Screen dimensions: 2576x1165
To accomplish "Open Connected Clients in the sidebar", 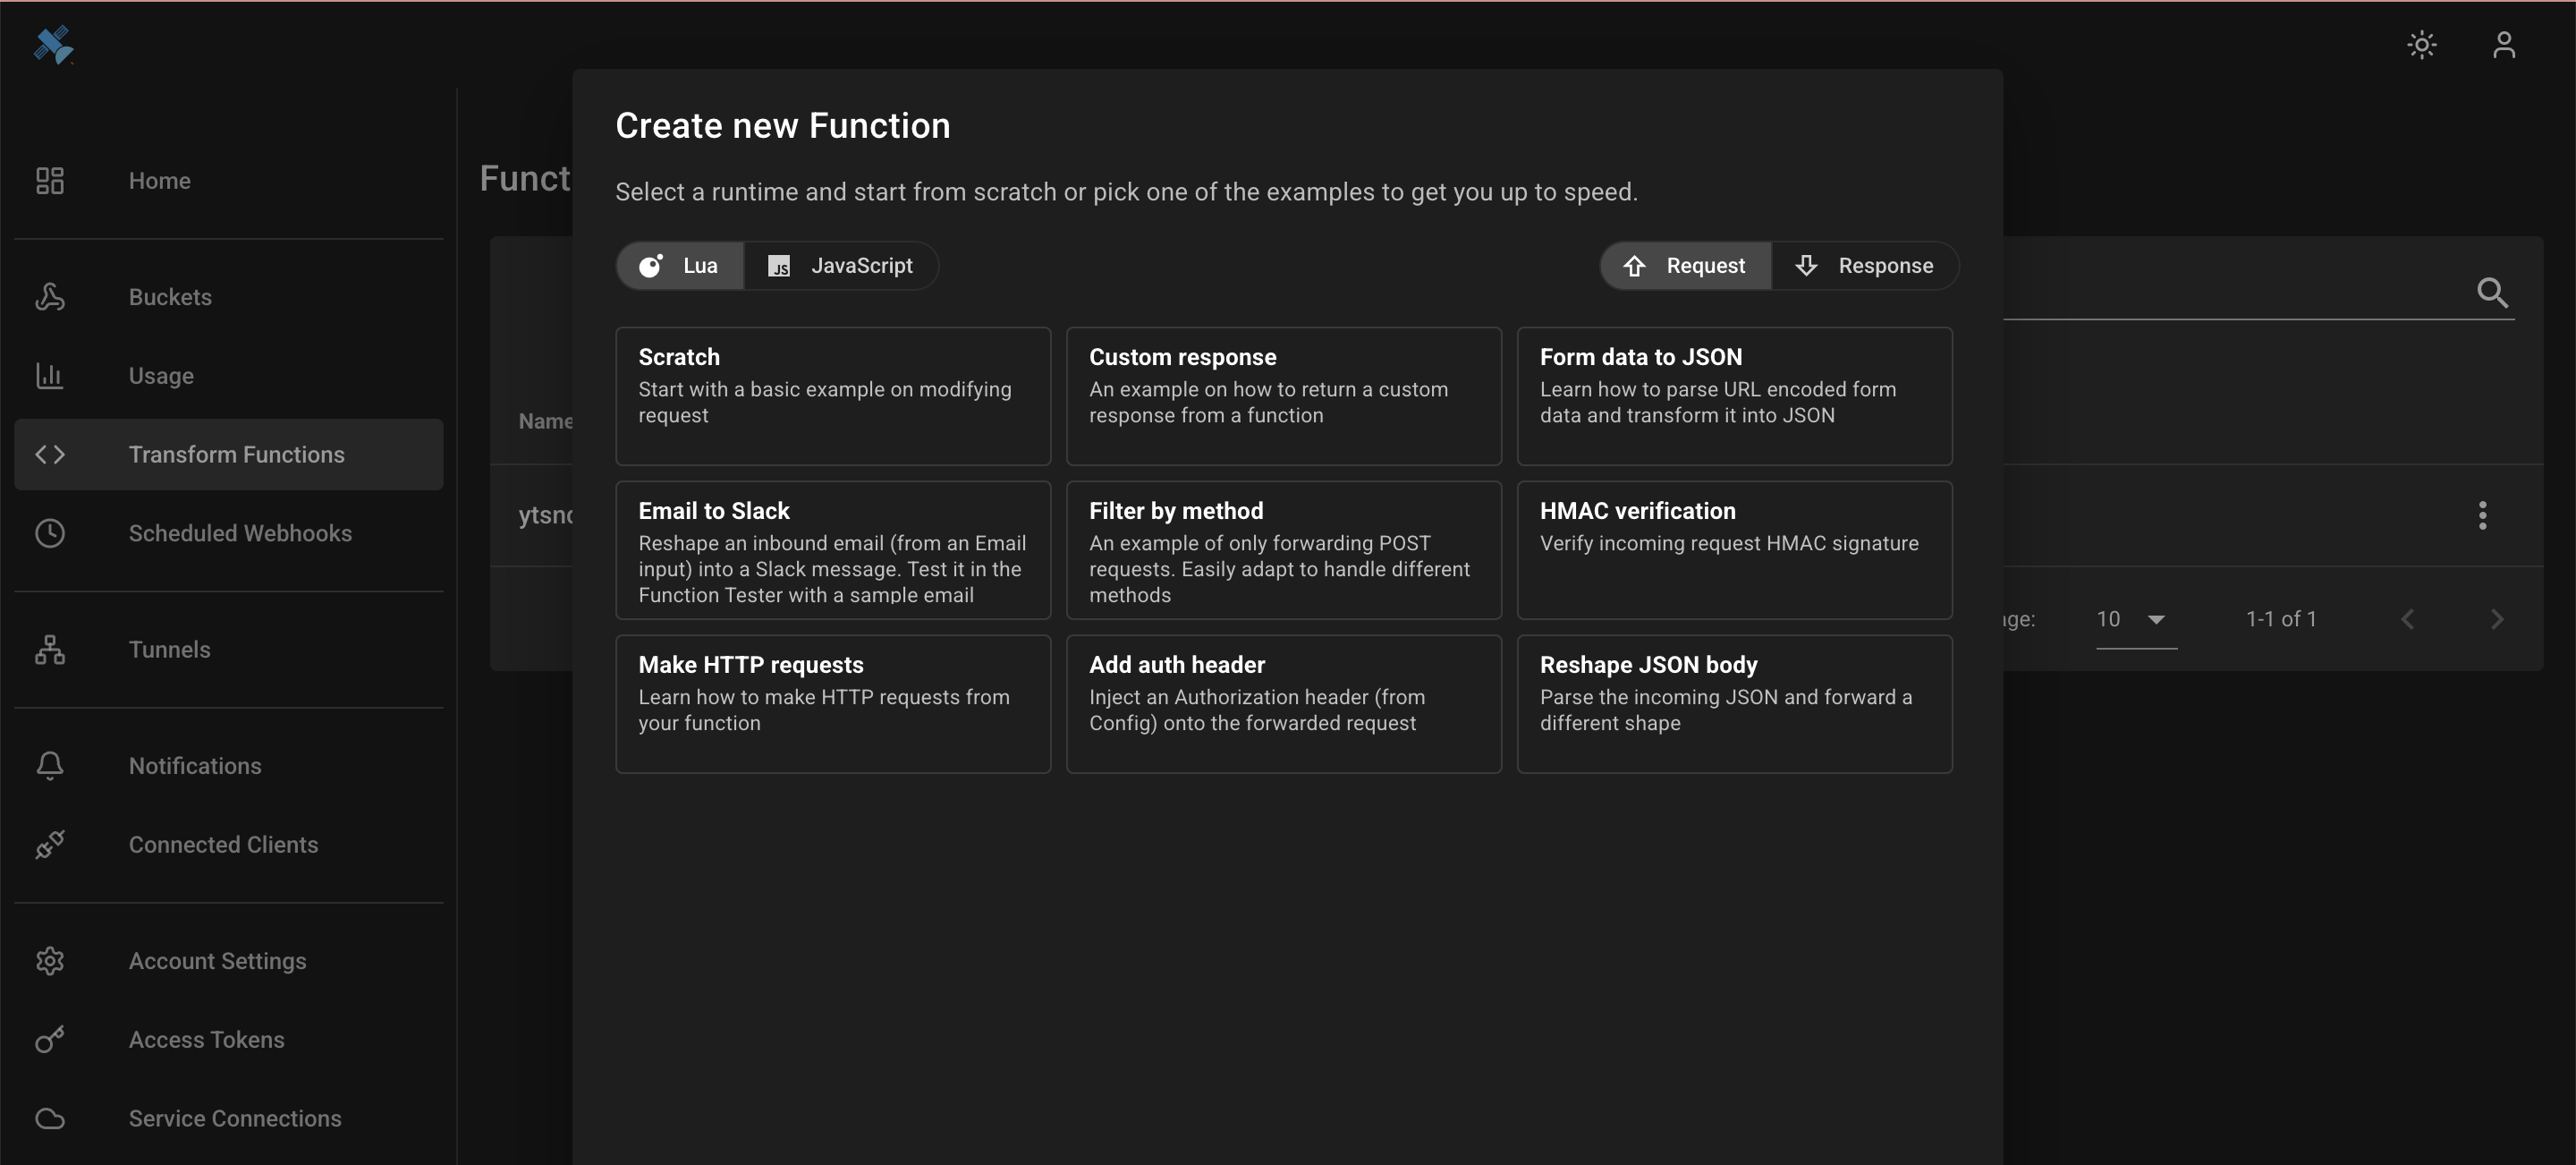I will click(229, 844).
